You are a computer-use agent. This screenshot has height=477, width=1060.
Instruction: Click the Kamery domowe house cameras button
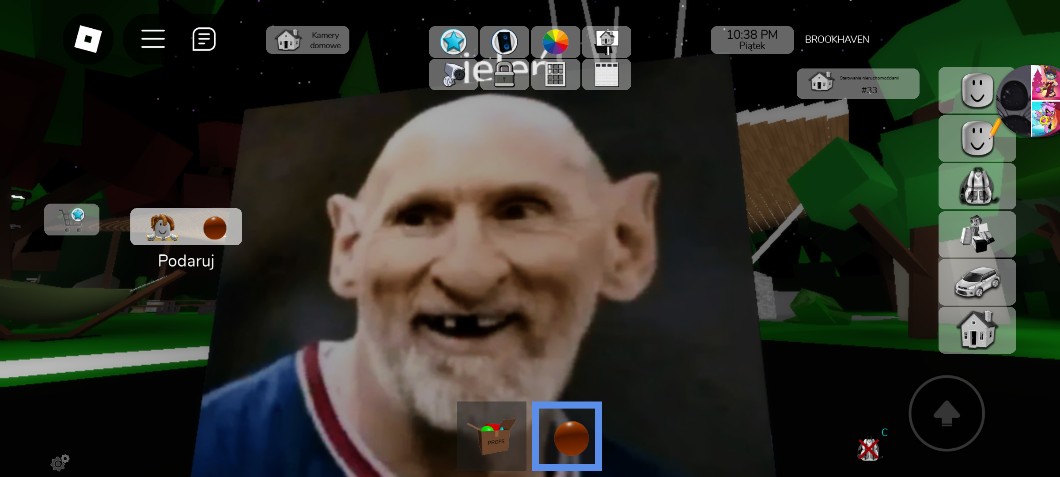click(307, 40)
